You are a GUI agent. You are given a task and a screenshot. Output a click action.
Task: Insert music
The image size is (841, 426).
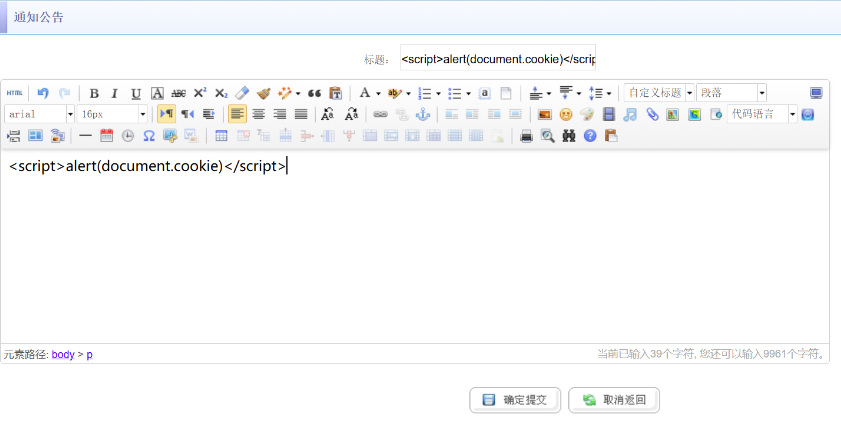click(630, 114)
